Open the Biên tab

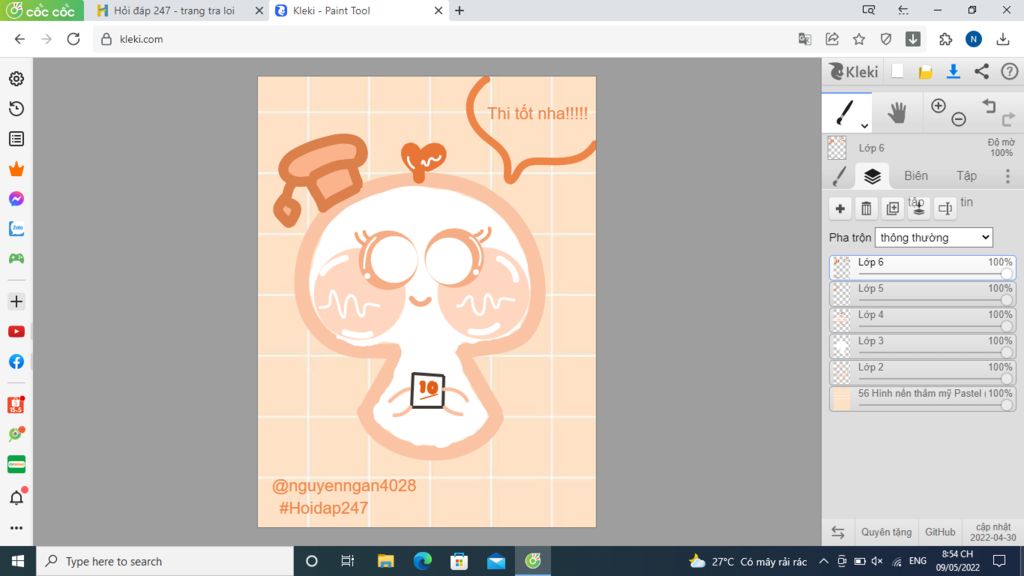tap(916, 176)
